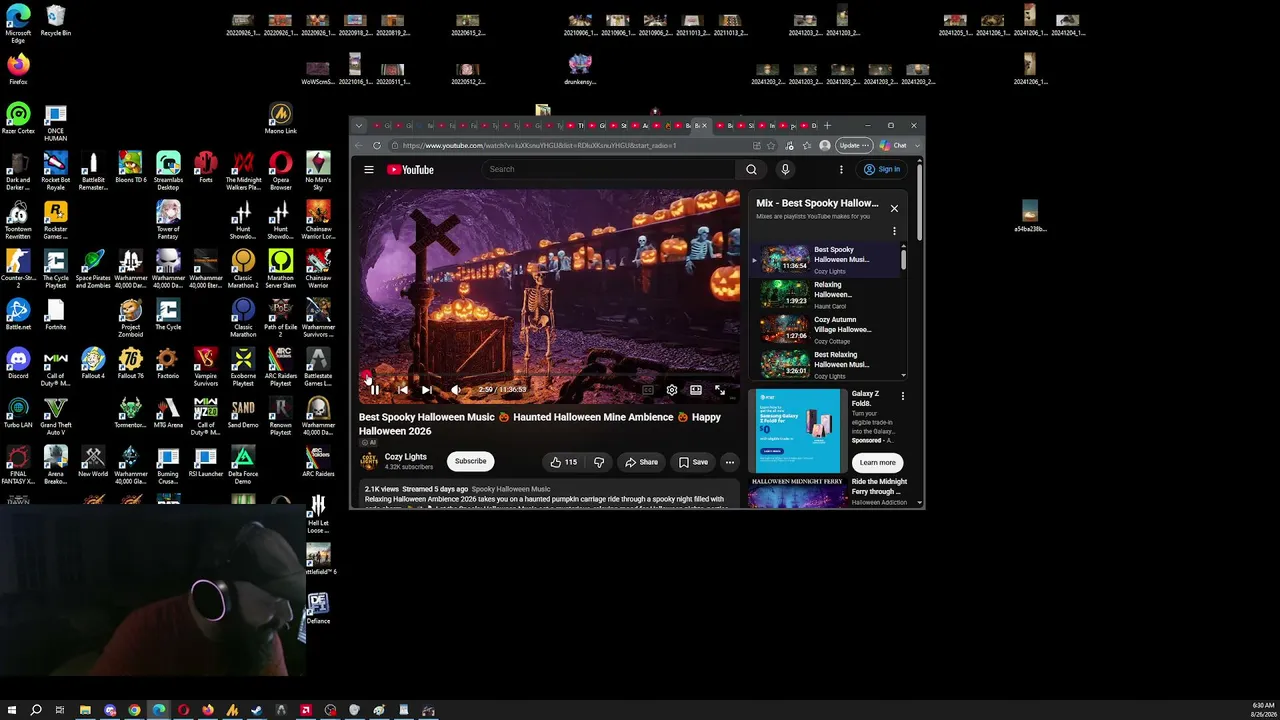The height and width of the screenshot is (720, 1280).
Task: Save video to a playlist
Action: tap(693, 462)
